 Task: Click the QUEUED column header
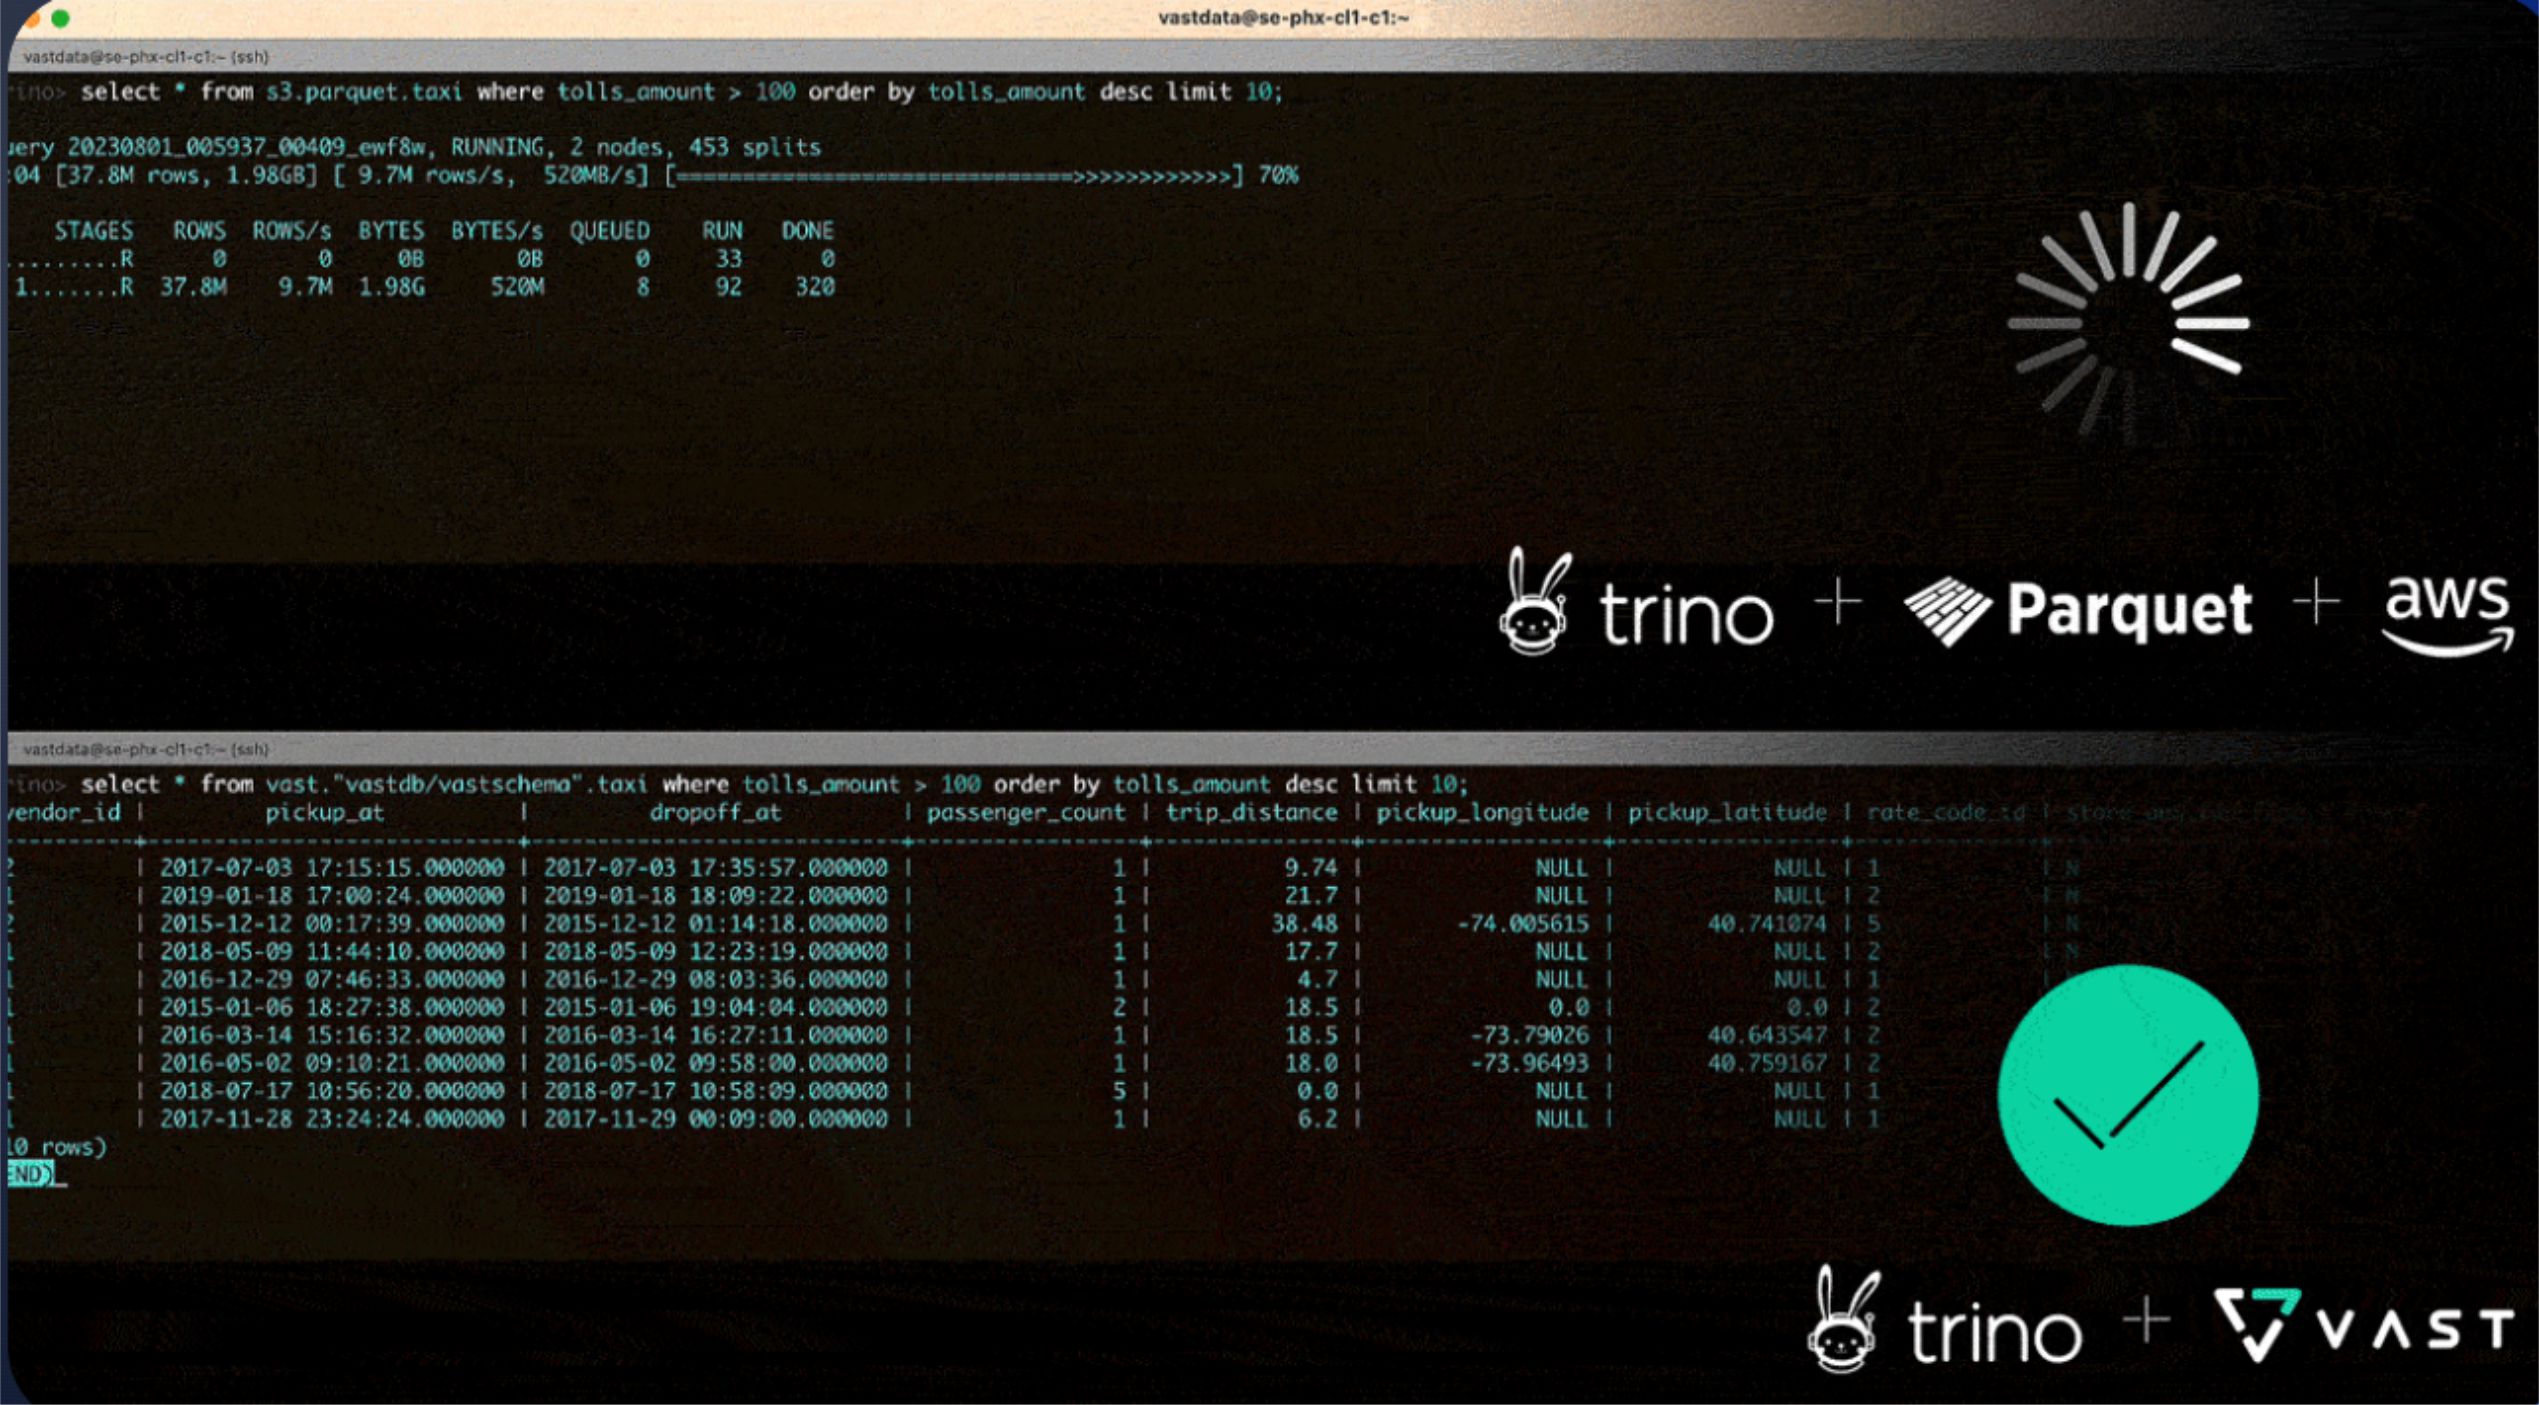click(x=610, y=231)
